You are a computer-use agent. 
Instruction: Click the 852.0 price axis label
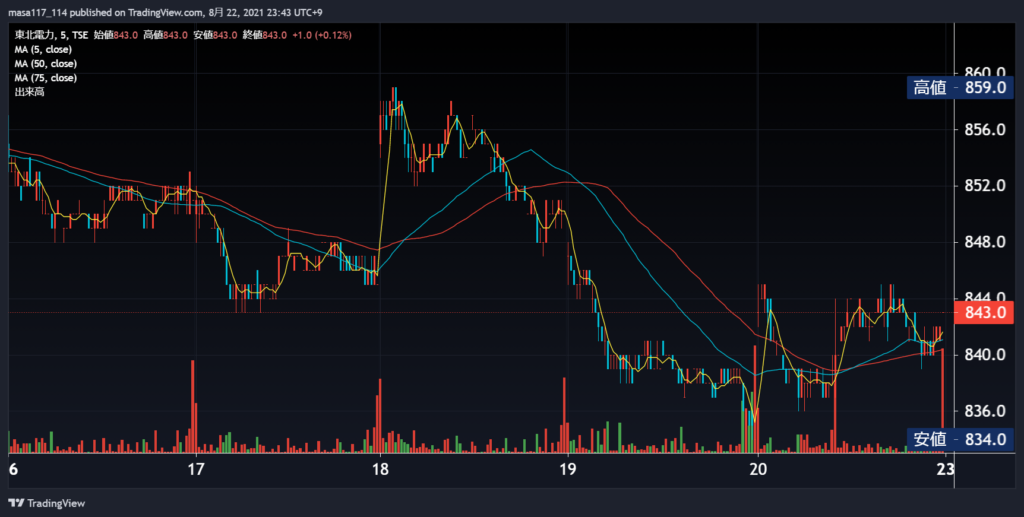pyautogui.click(x=985, y=186)
